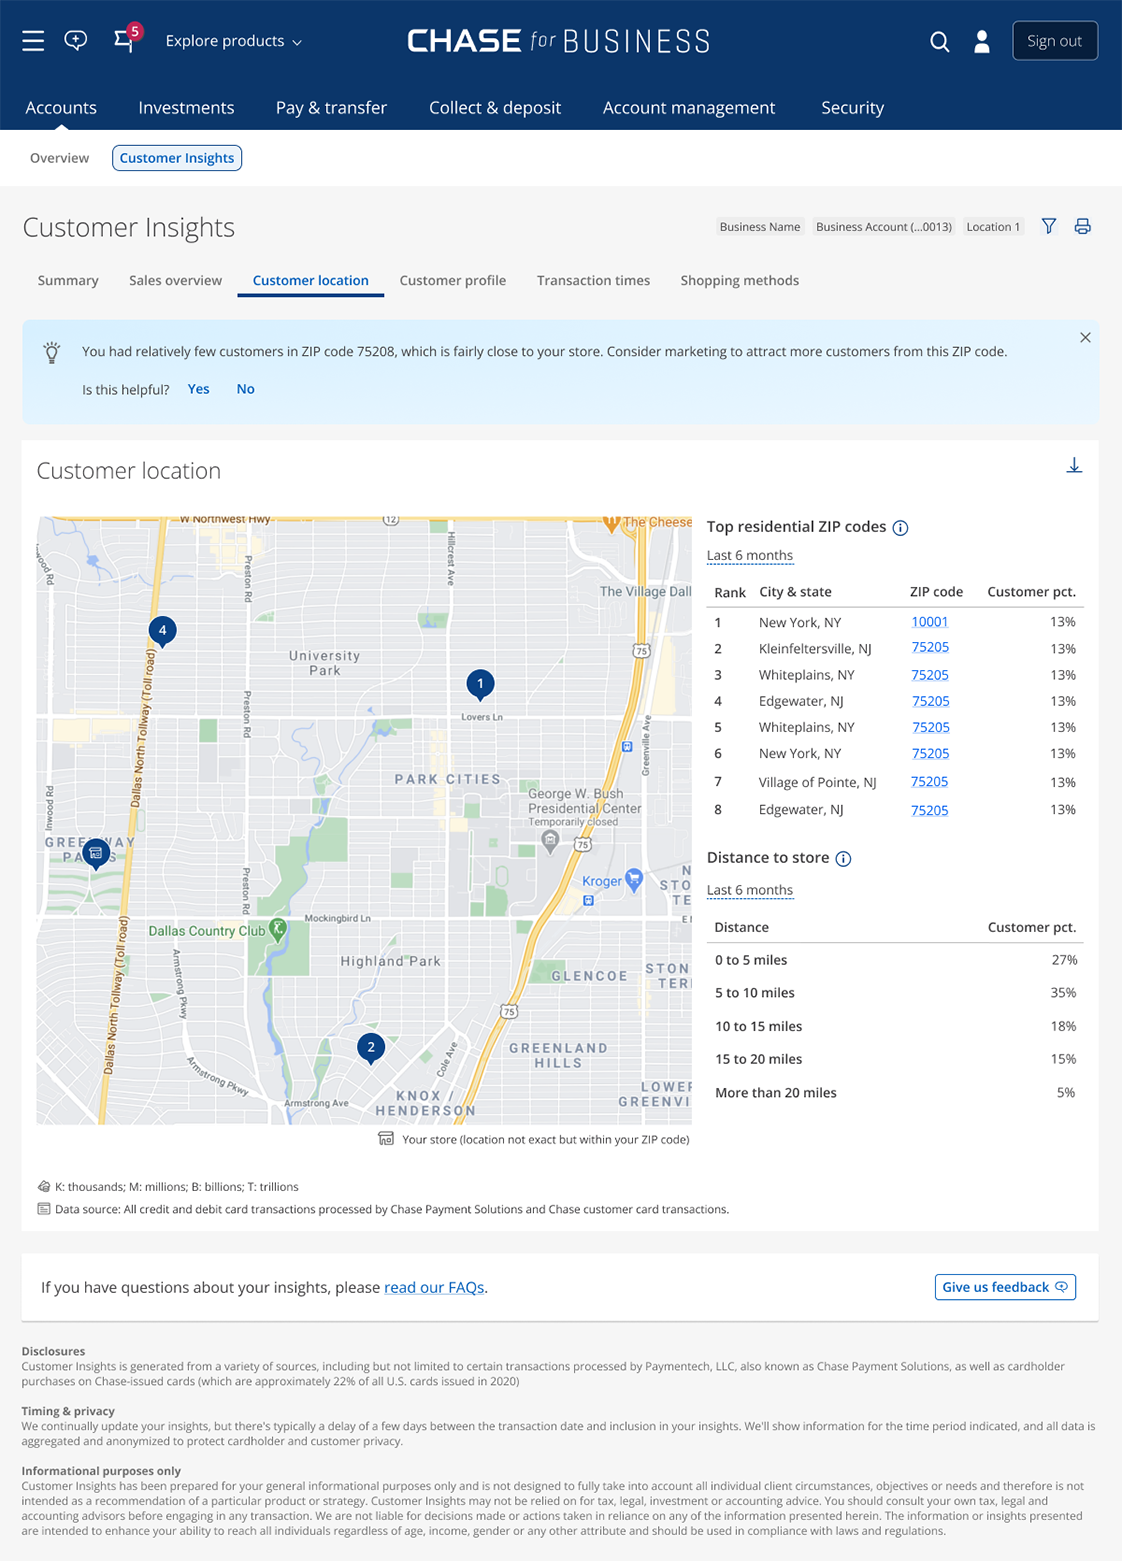Click the Customer Insights page heading
The height and width of the screenshot is (1561, 1122).
coord(129,228)
